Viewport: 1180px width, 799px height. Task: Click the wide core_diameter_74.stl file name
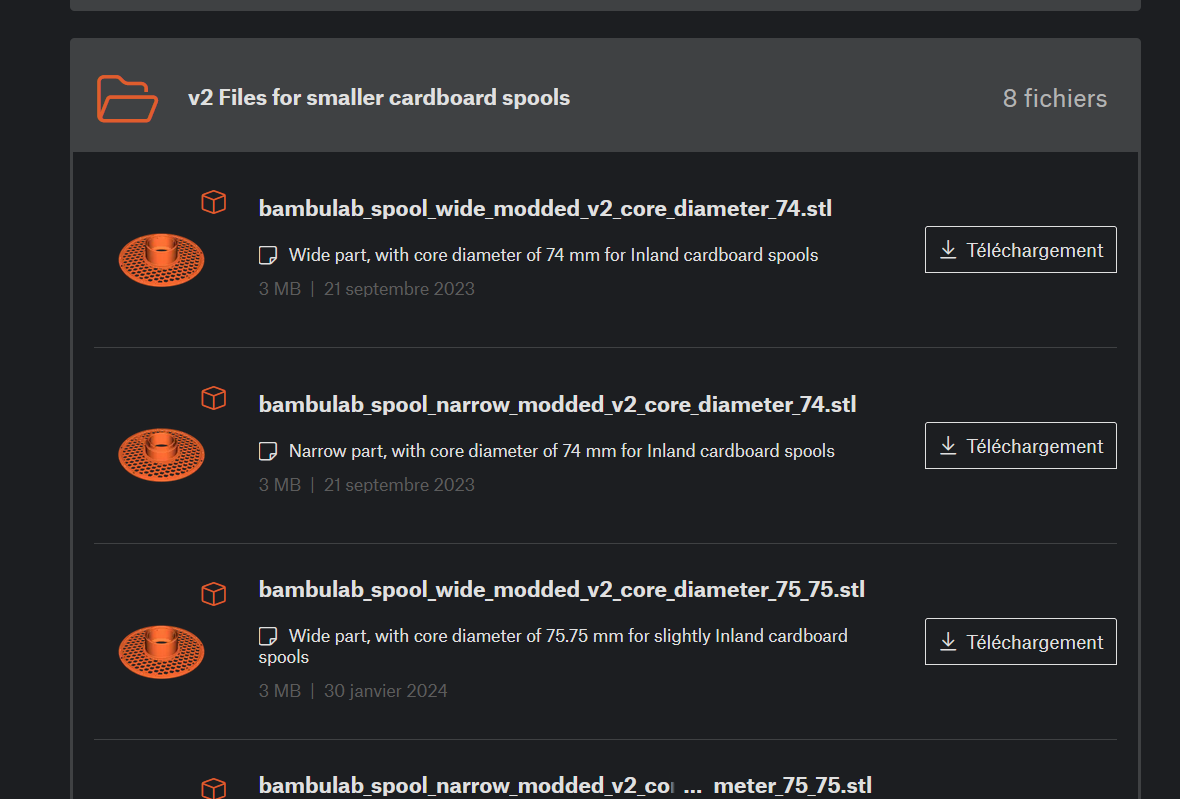tap(545, 209)
